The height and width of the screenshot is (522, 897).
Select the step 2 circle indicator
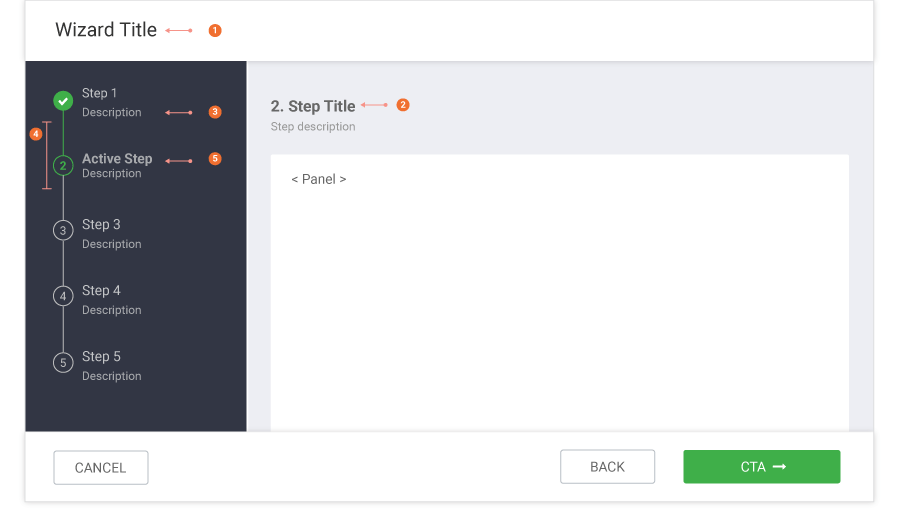(63, 165)
